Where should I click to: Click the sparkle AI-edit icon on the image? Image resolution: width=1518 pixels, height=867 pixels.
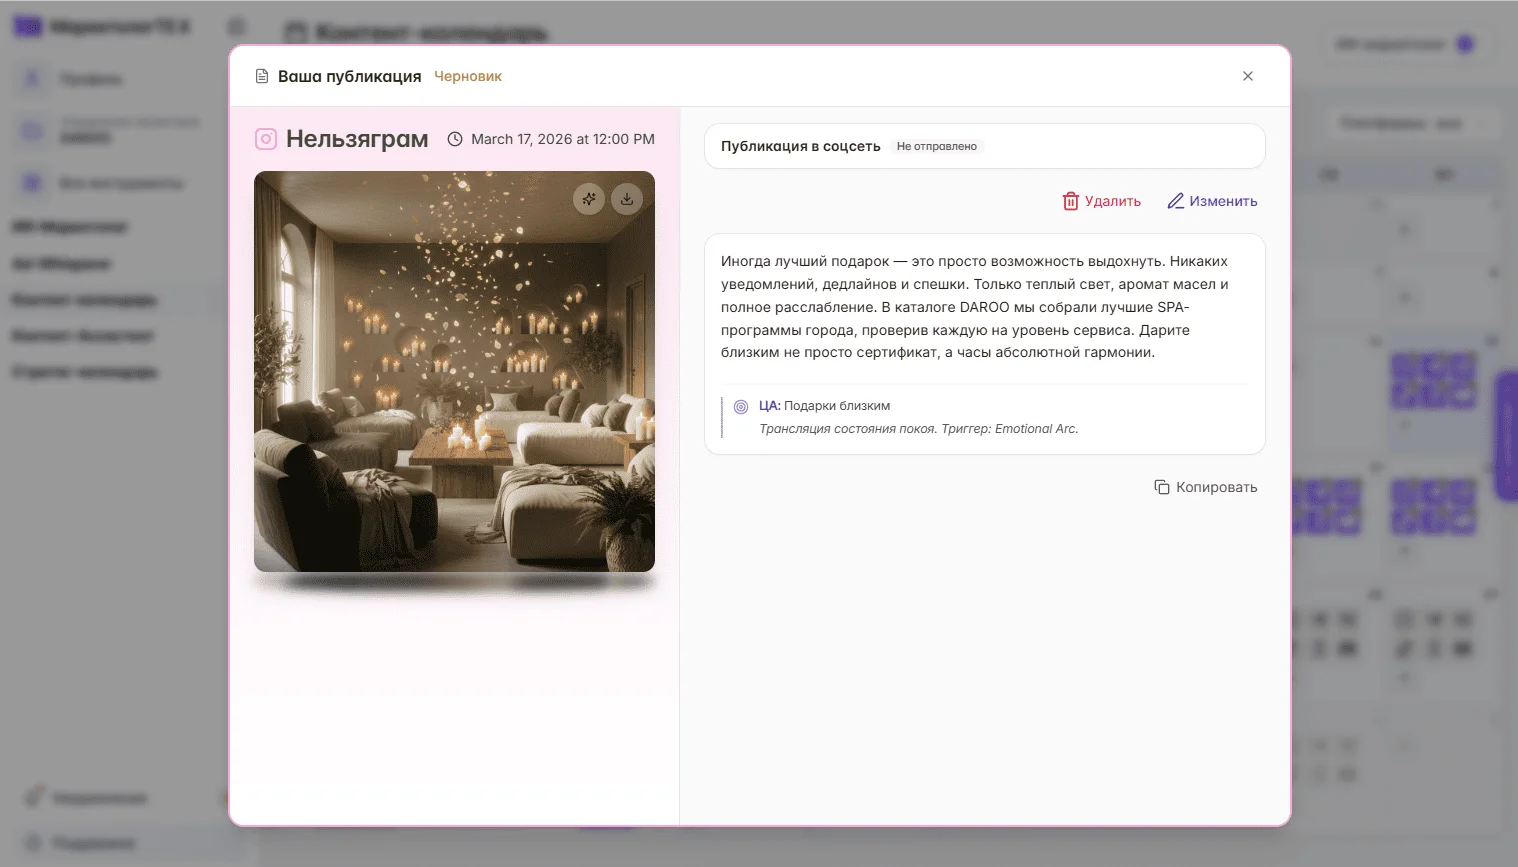(589, 199)
